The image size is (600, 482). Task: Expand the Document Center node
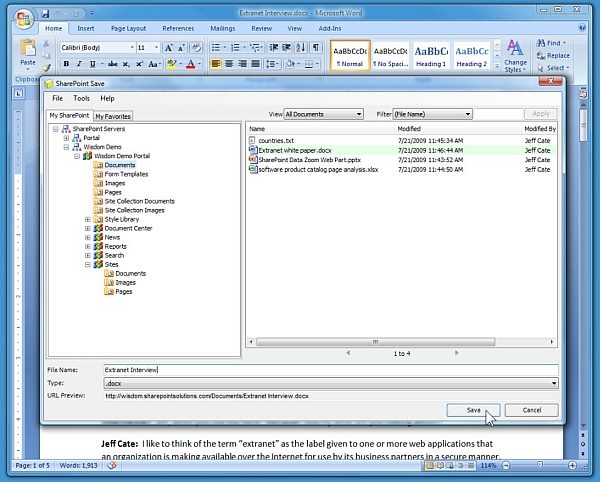88,228
